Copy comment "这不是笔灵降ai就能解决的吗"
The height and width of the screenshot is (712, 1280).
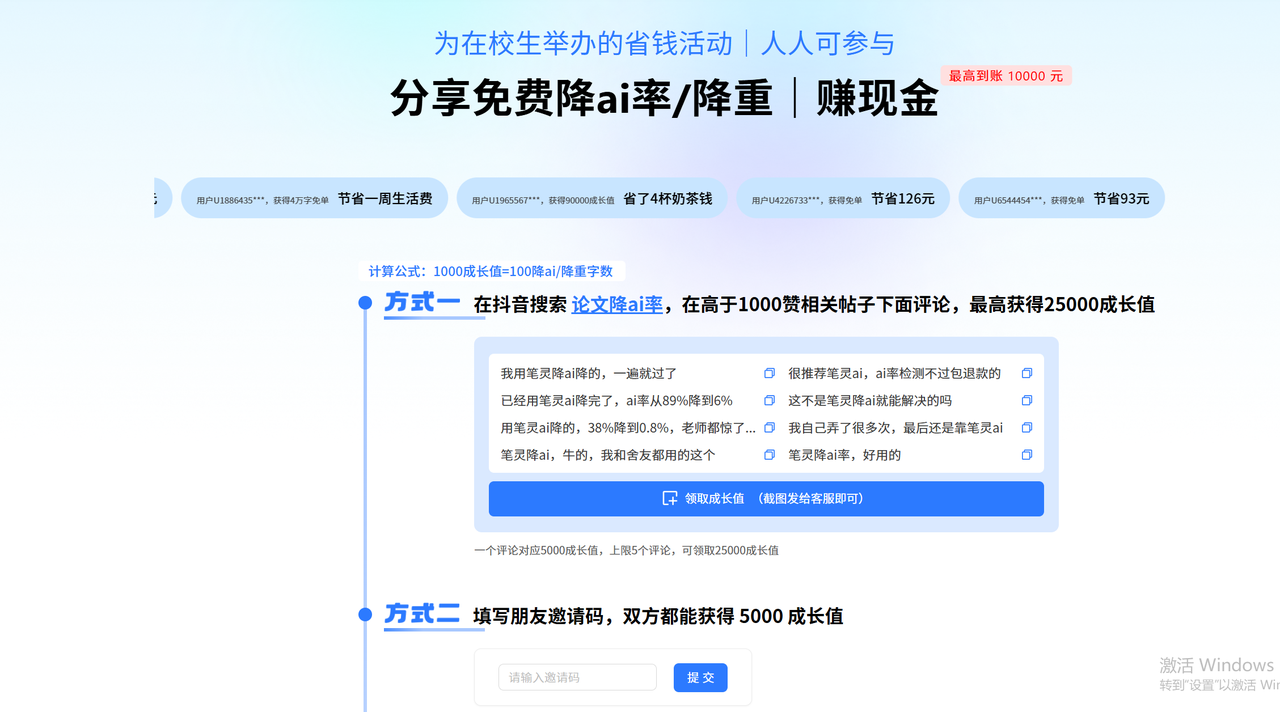pos(1026,400)
